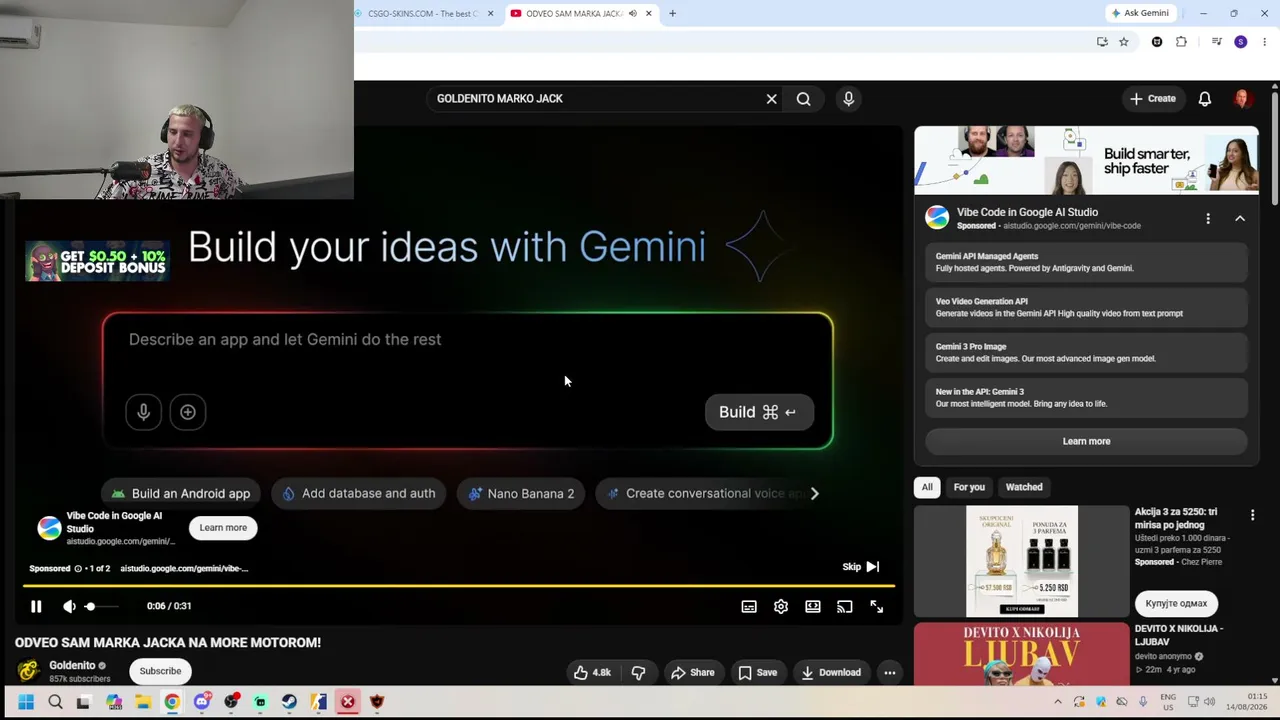Open the DEVITO X NIKOLIJA video thumbnail
This screenshot has width=1280, height=720.
point(1021,654)
